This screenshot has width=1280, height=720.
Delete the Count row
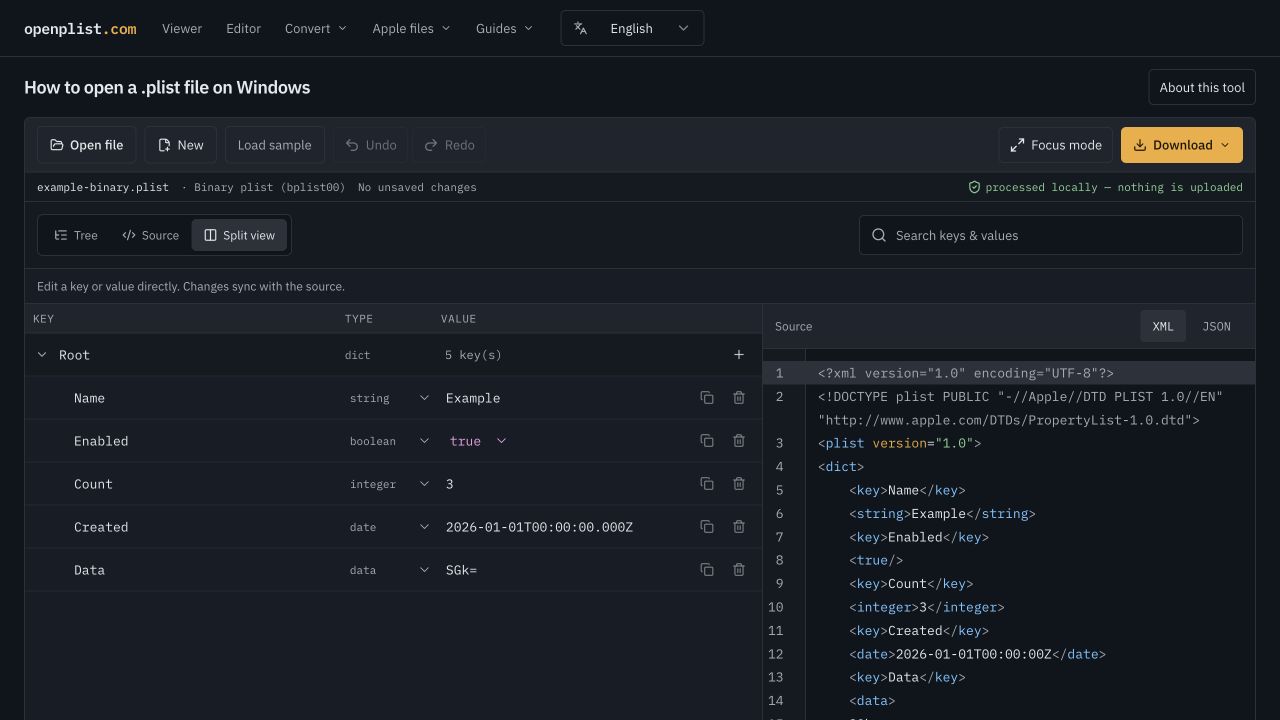coord(739,484)
